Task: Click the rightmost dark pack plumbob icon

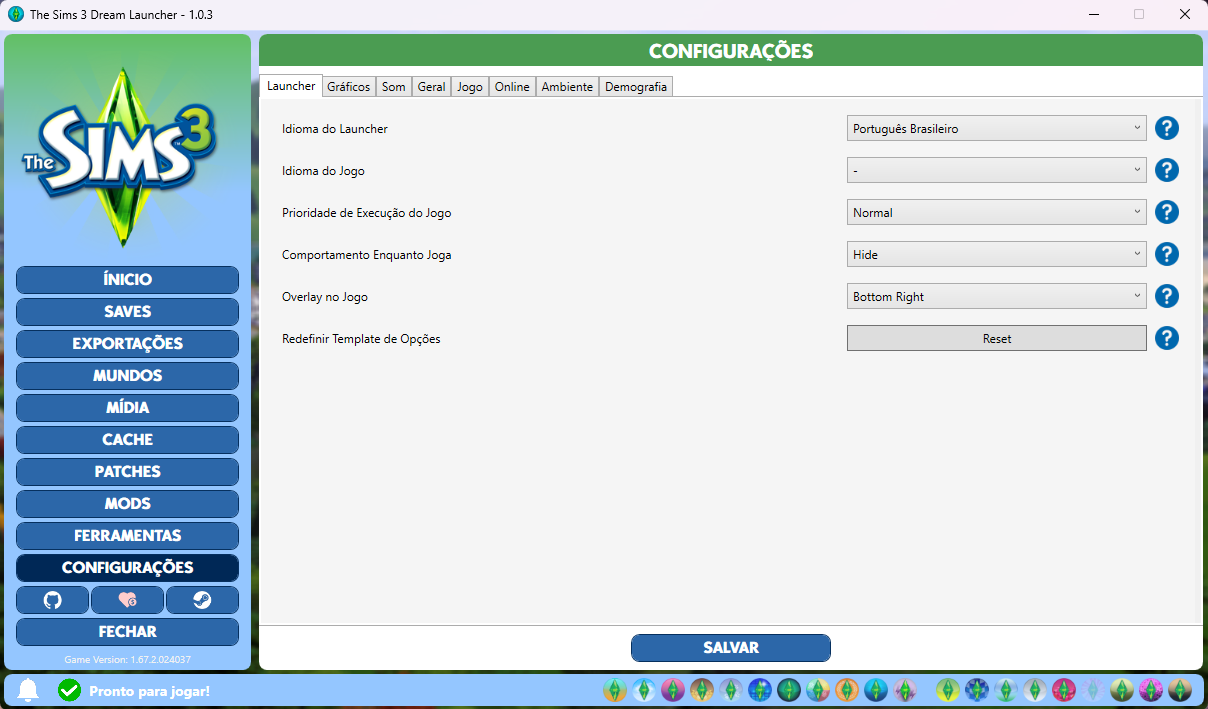Action: (1181, 690)
